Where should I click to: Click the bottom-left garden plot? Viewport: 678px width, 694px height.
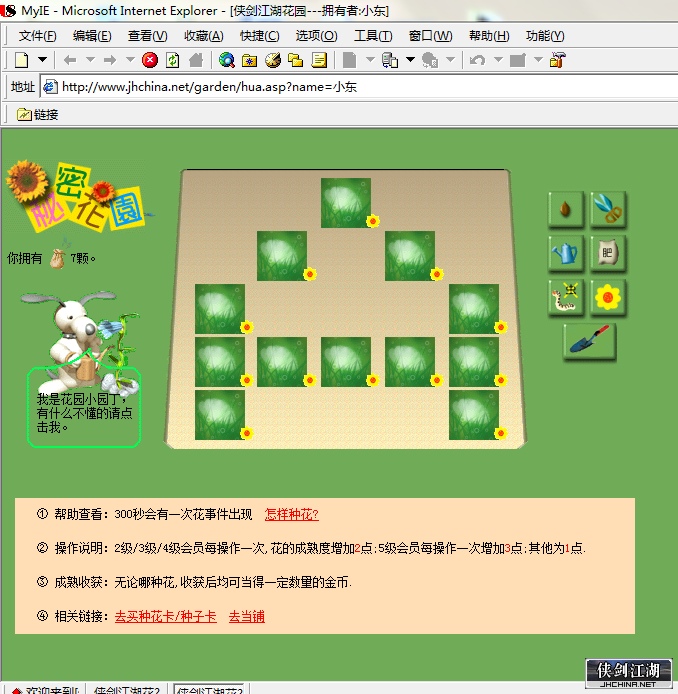pos(220,415)
